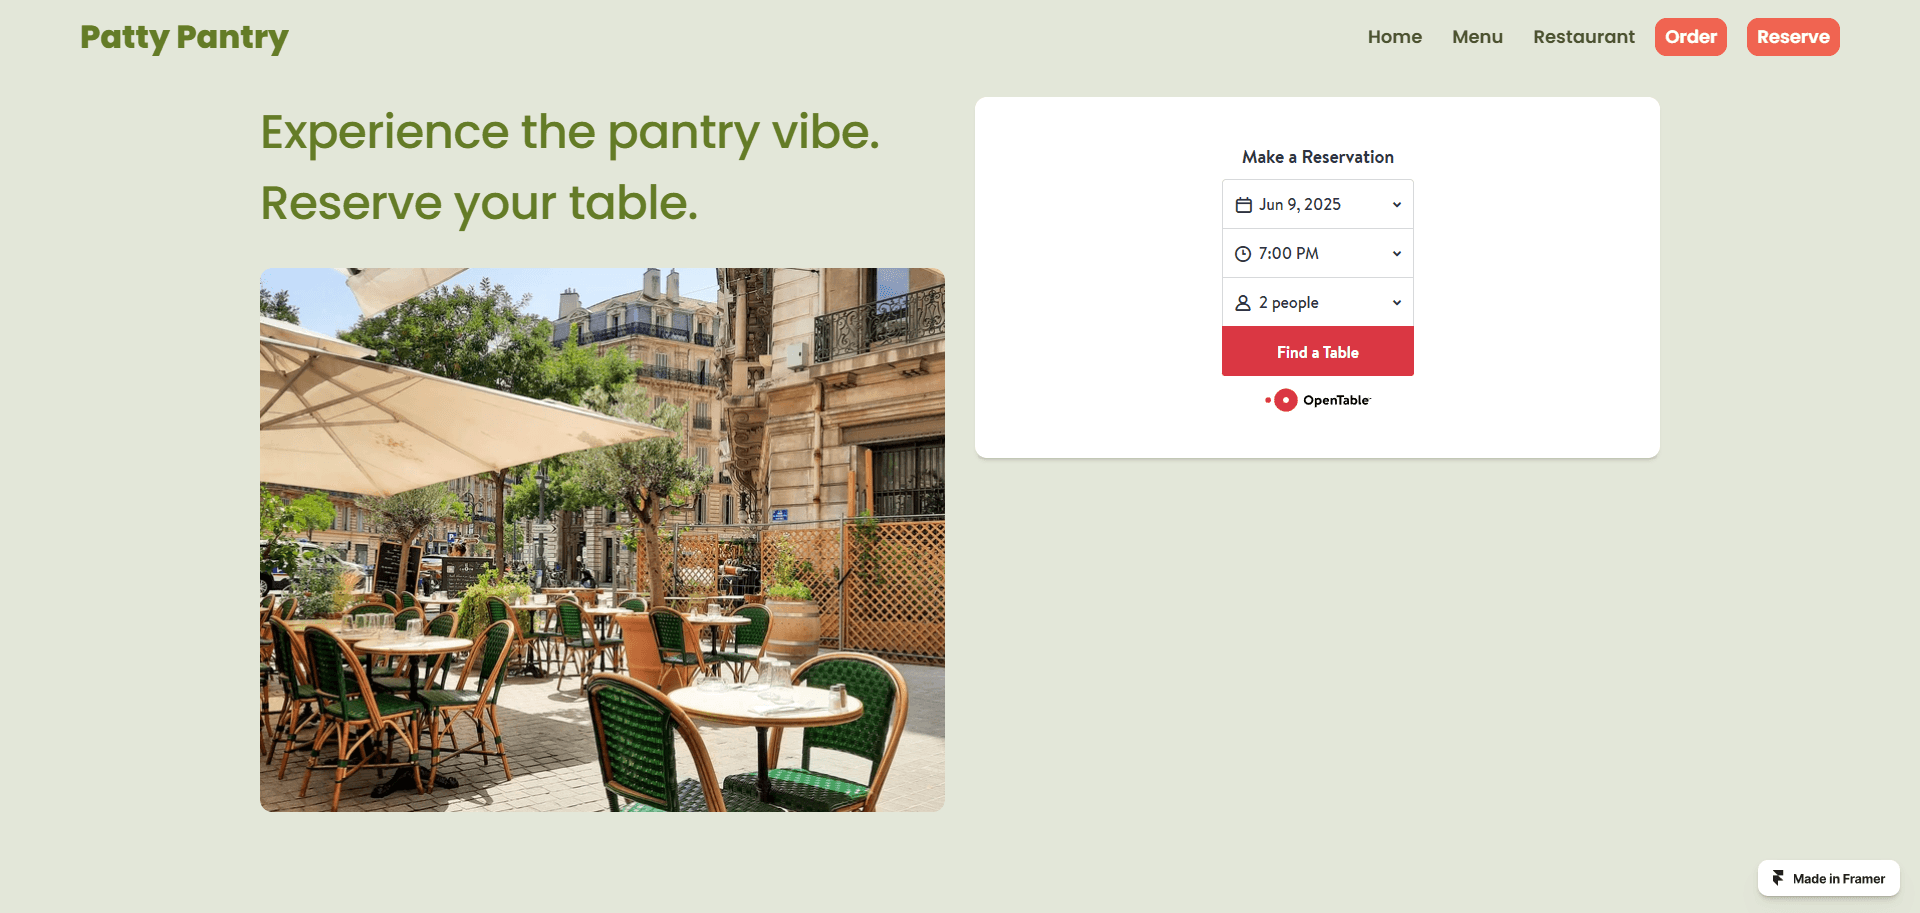Click the OpenTable wordmark text
This screenshot has height=913, width=1920.
[1336, 400]
